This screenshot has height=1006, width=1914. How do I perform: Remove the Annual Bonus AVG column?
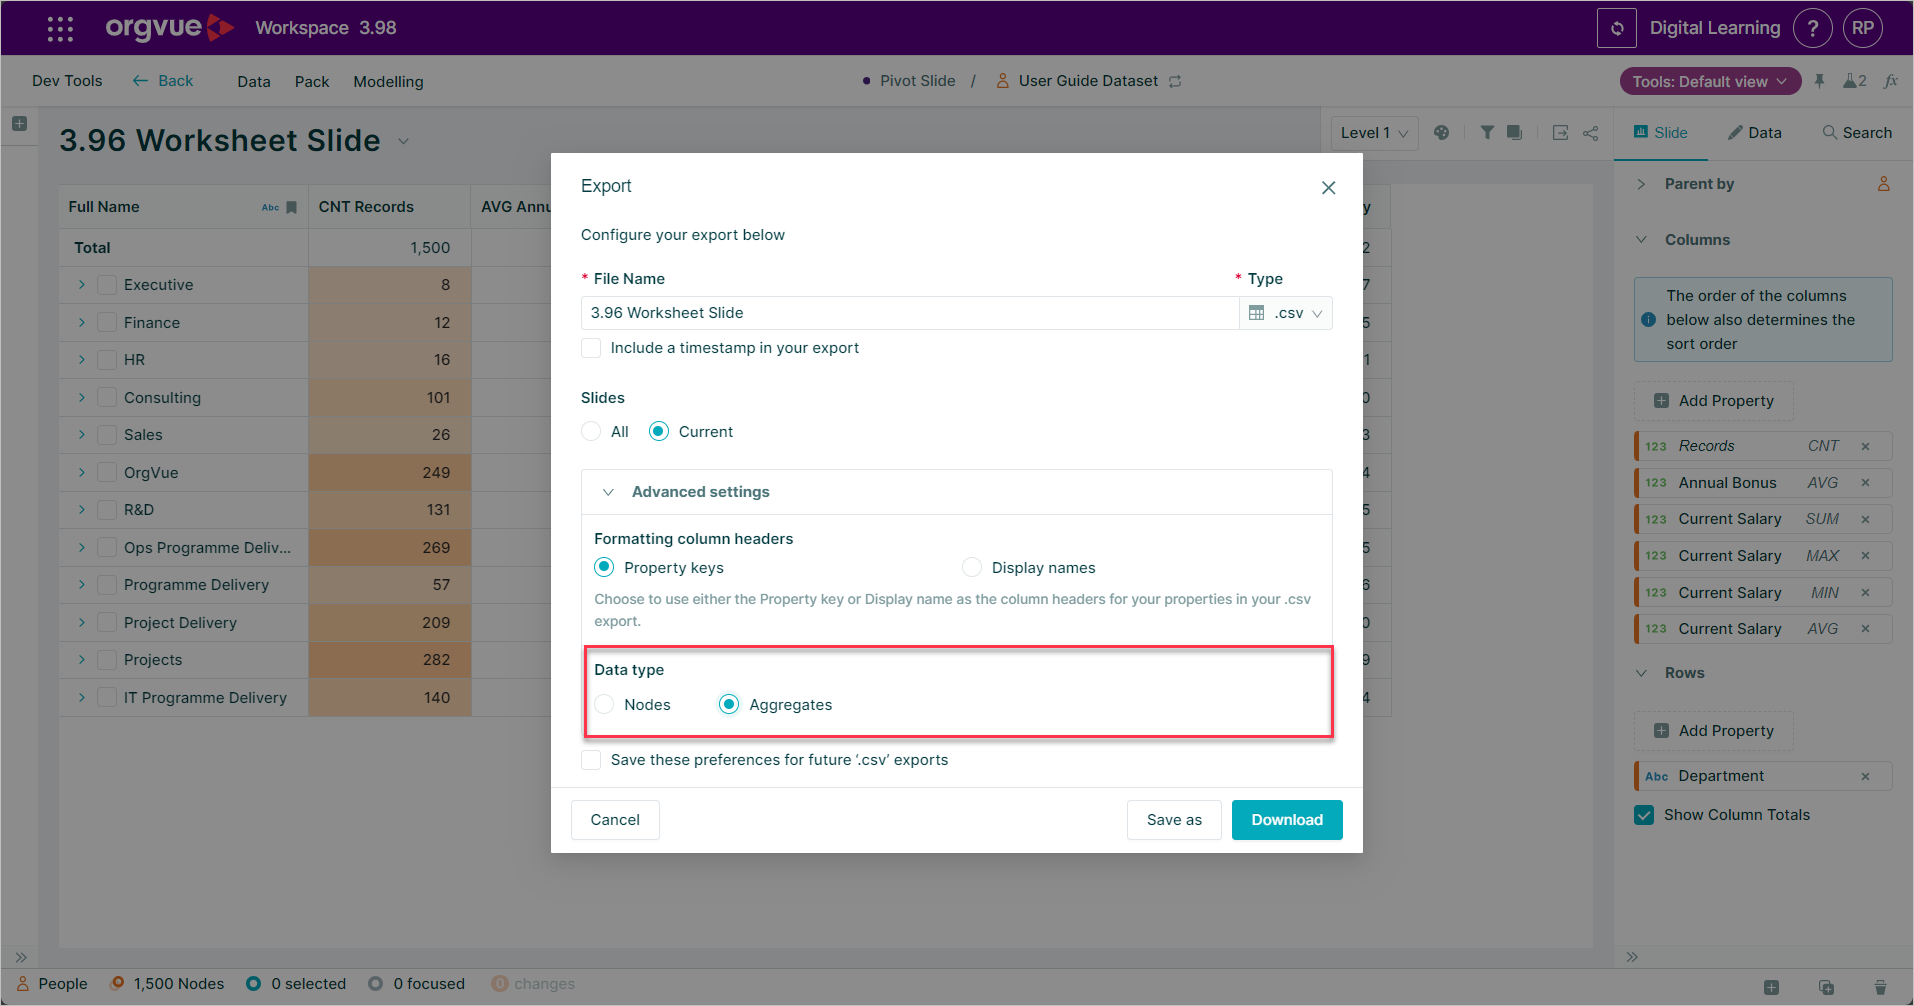(1865, 483)
